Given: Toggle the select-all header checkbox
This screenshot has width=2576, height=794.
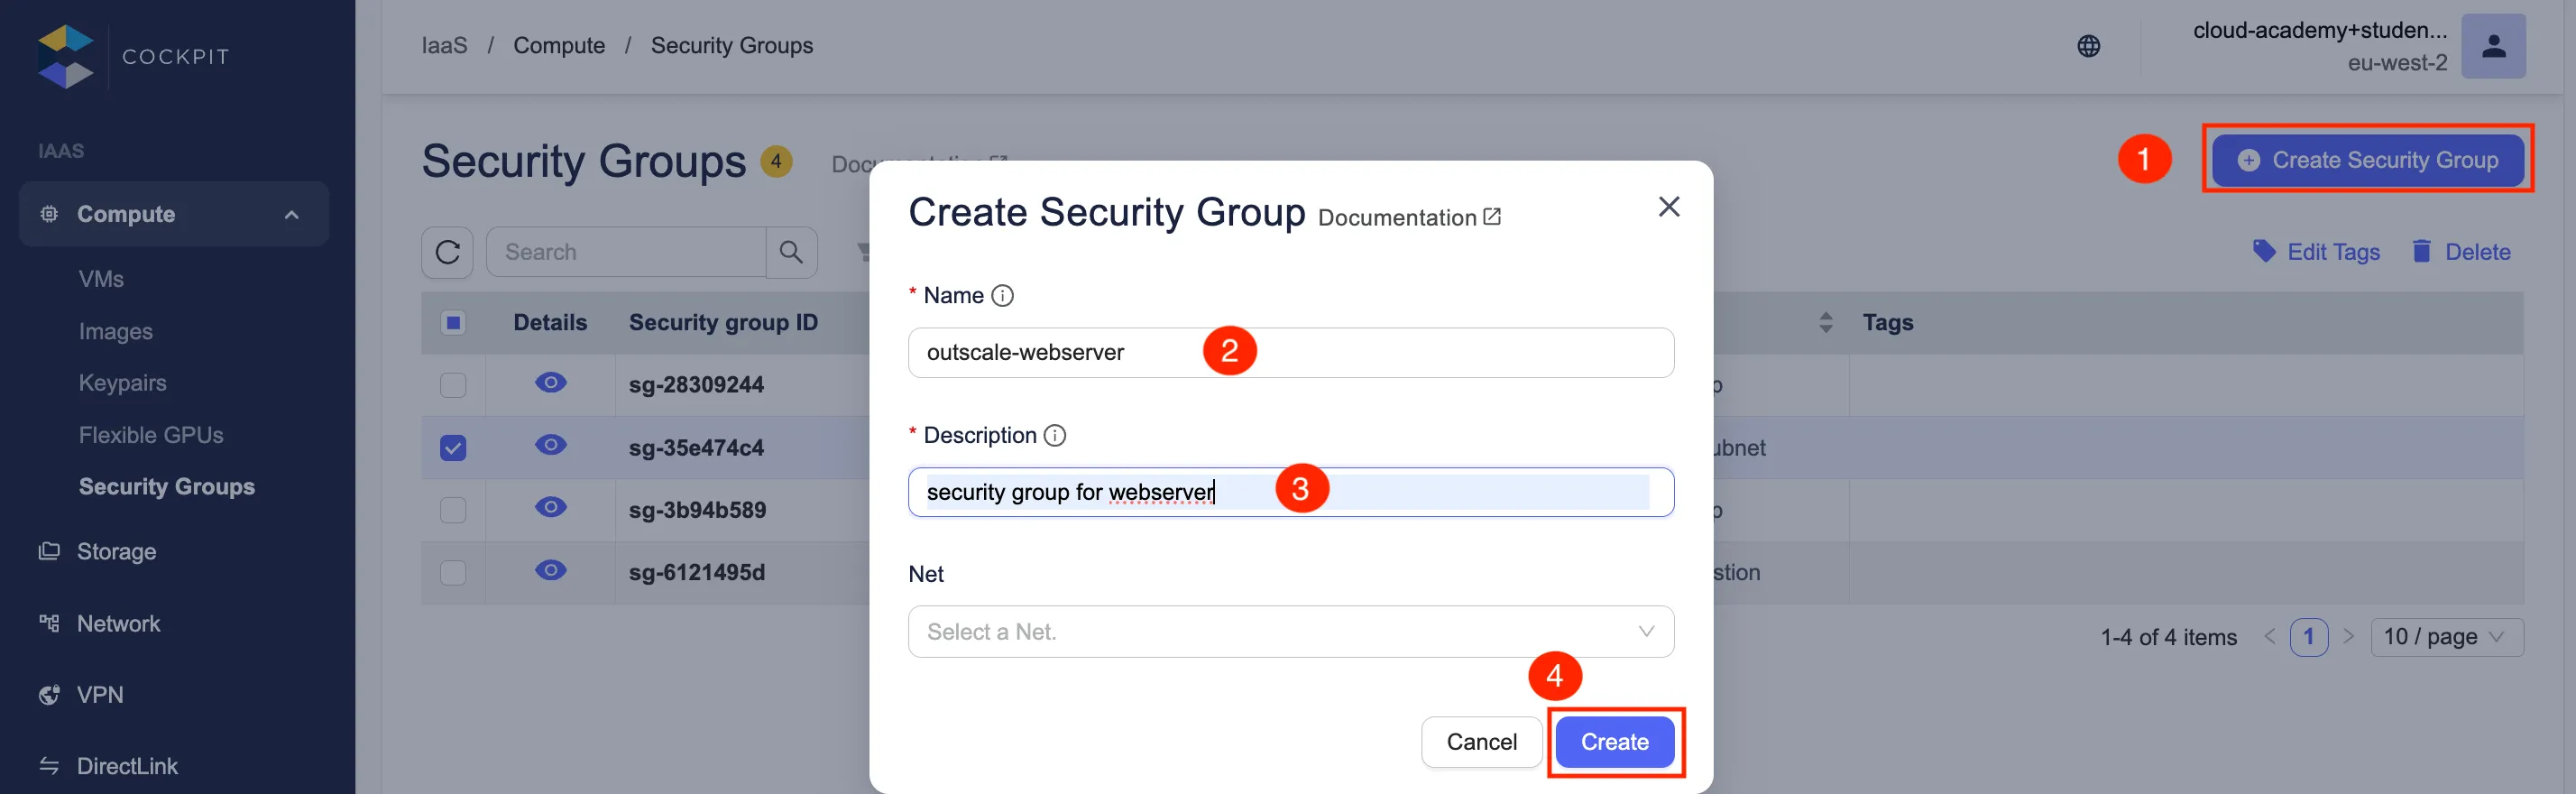Looking at the screenshot, I should click(453, 323).
